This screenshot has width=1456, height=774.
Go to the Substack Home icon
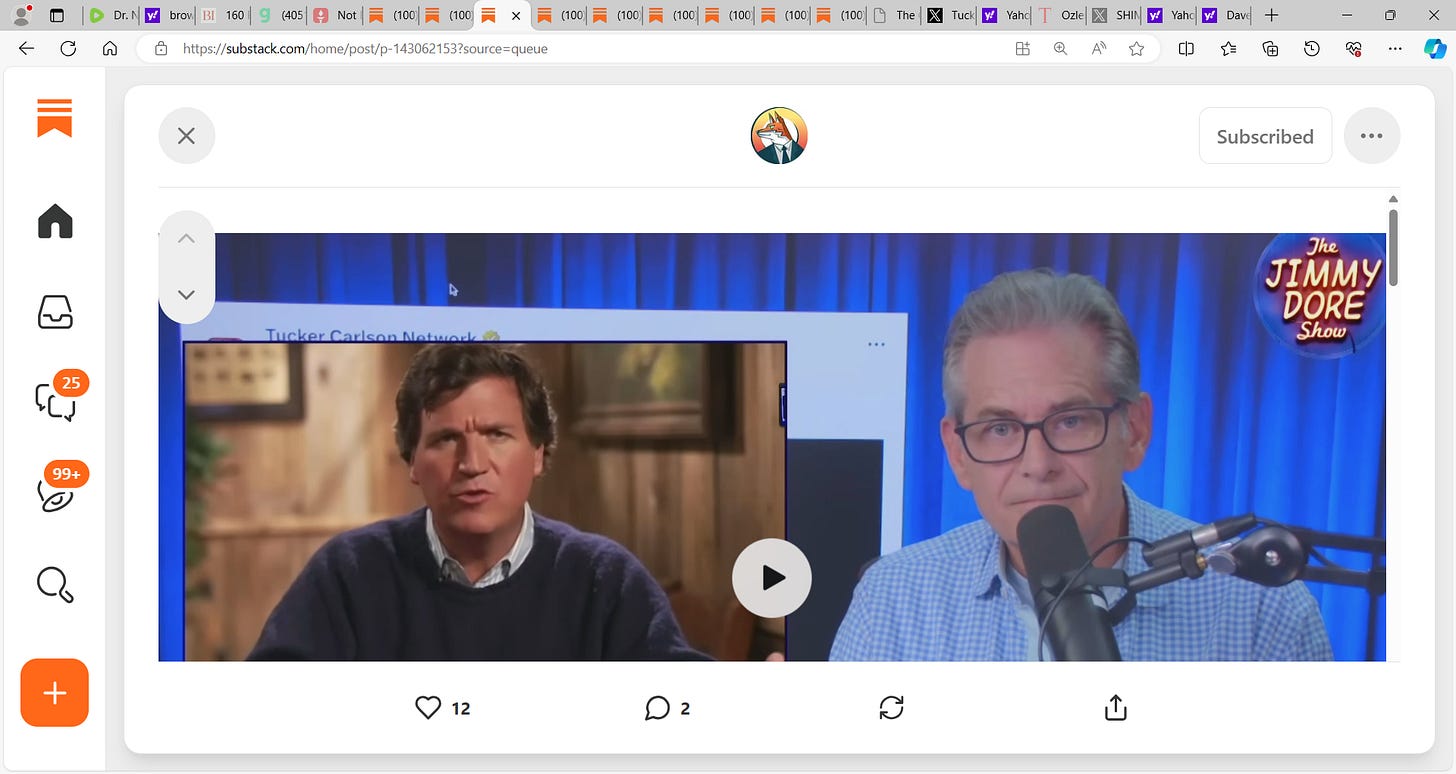coord(55,222)
